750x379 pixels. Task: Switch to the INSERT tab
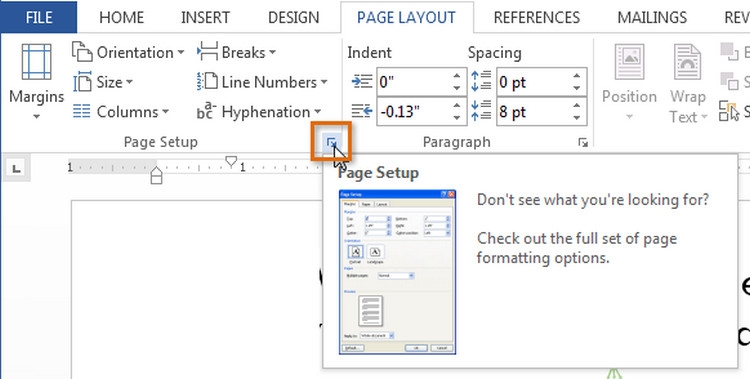click(x=205, y=18)
